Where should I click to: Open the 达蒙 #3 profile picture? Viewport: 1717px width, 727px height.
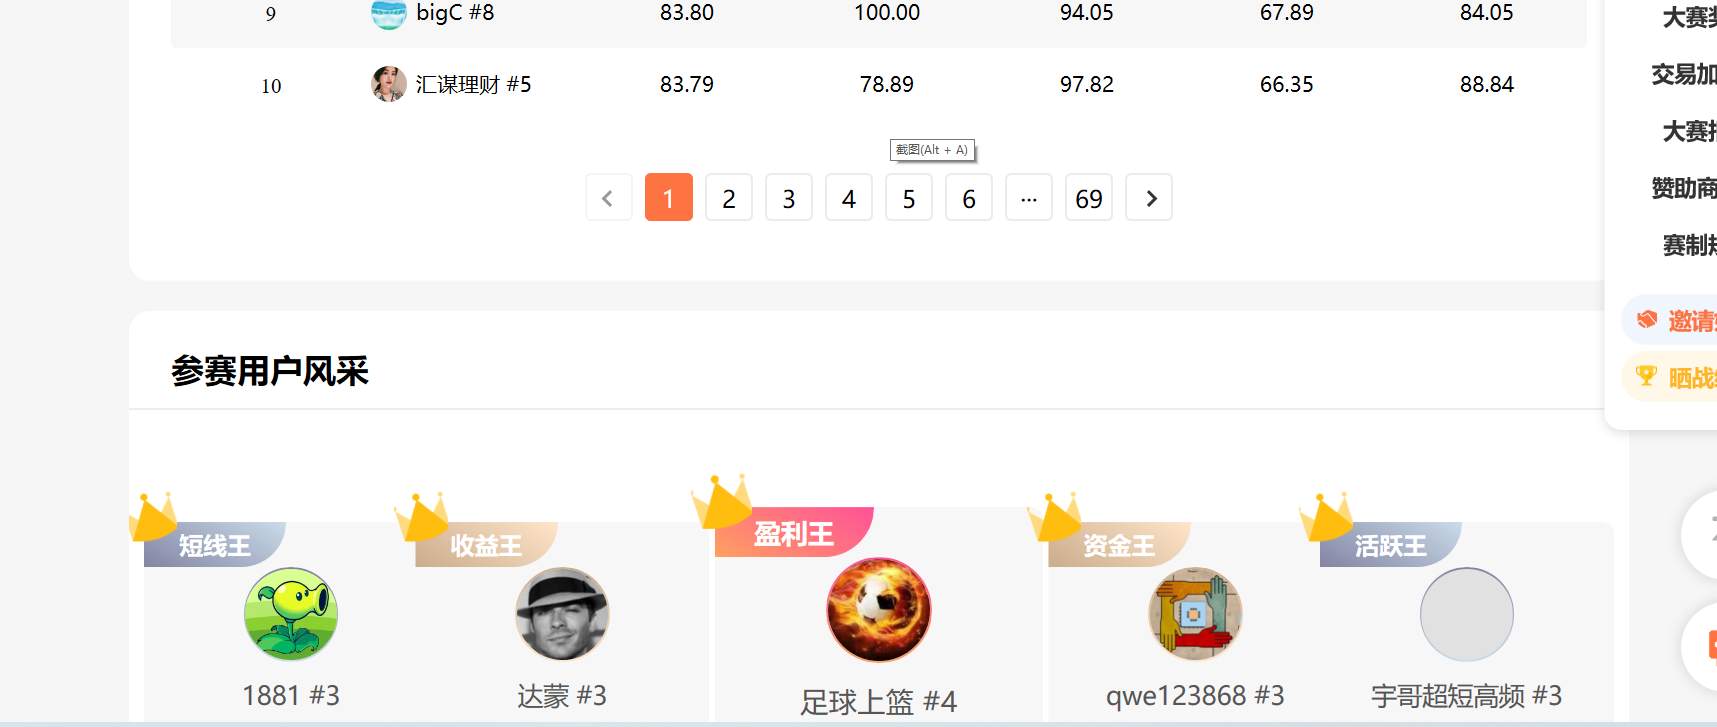[562, 614]
